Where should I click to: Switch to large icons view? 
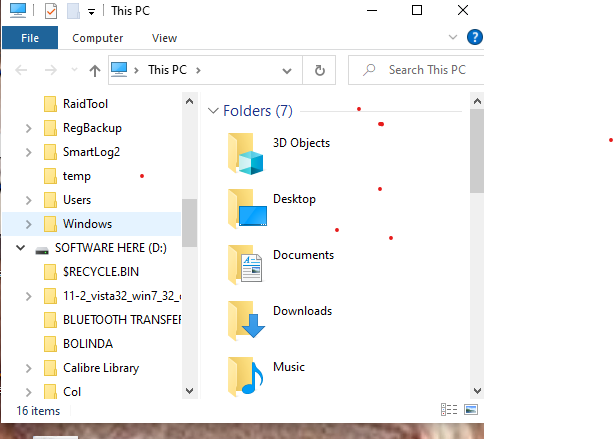coord(471,410)
